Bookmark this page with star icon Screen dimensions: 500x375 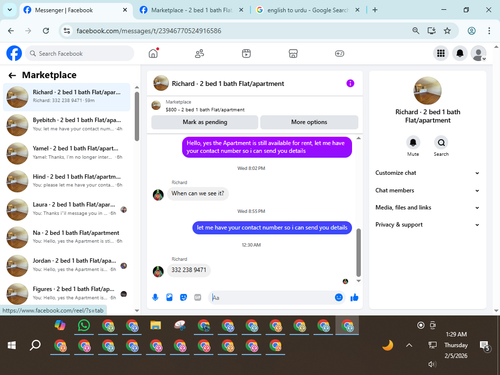pyautogui.click(x=447, y=31)
